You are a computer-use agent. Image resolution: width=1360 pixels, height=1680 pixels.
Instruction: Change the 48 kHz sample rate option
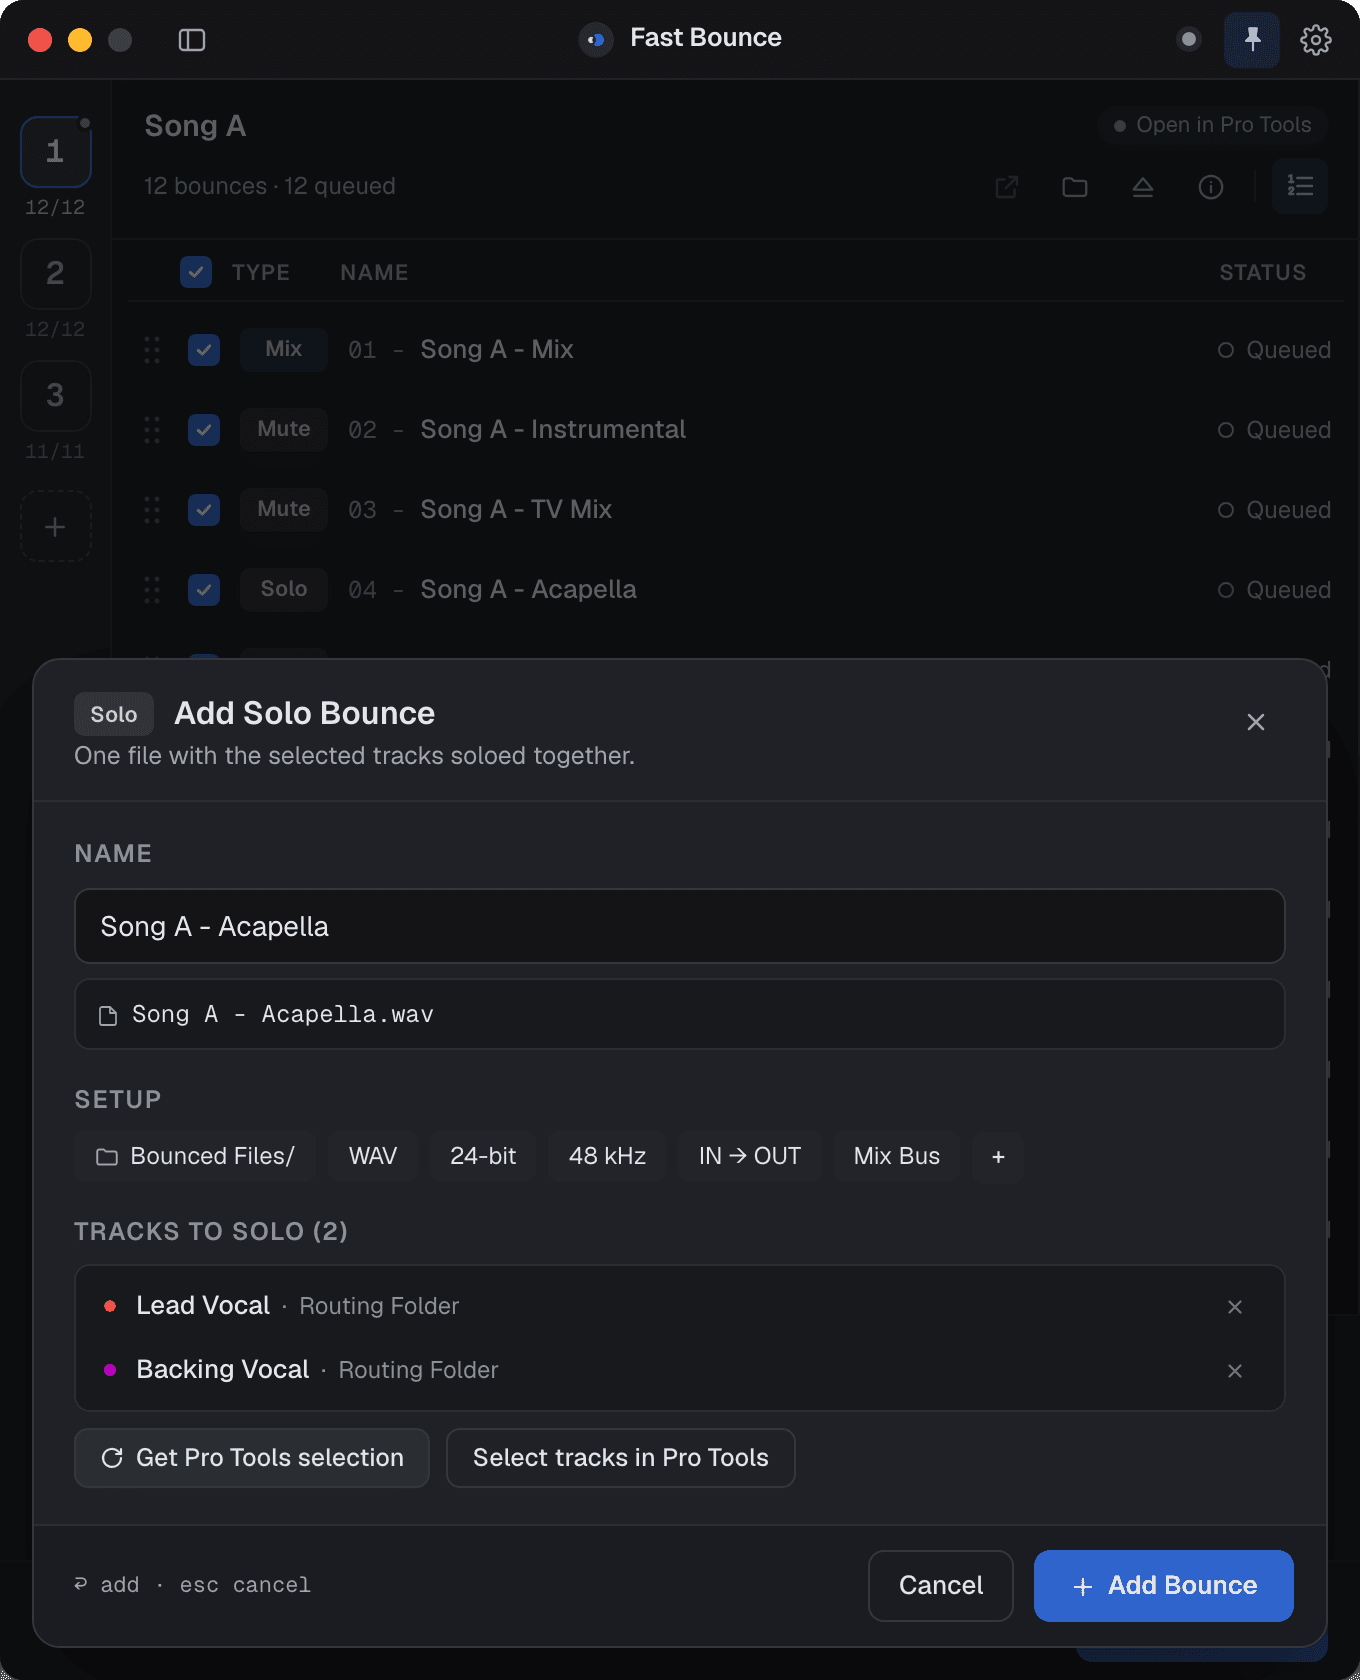click(x=607, y=1157)
